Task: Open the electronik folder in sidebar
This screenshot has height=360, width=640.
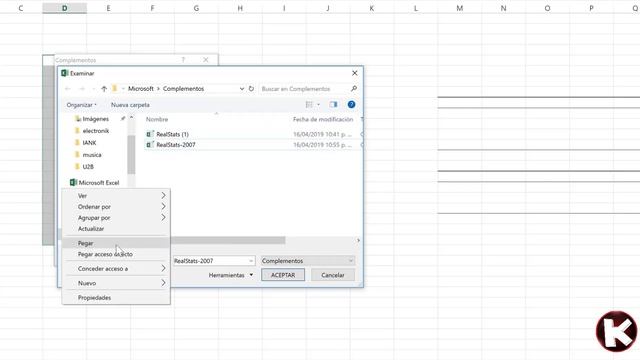Action: pyautogui.click(x=96, y=131)
